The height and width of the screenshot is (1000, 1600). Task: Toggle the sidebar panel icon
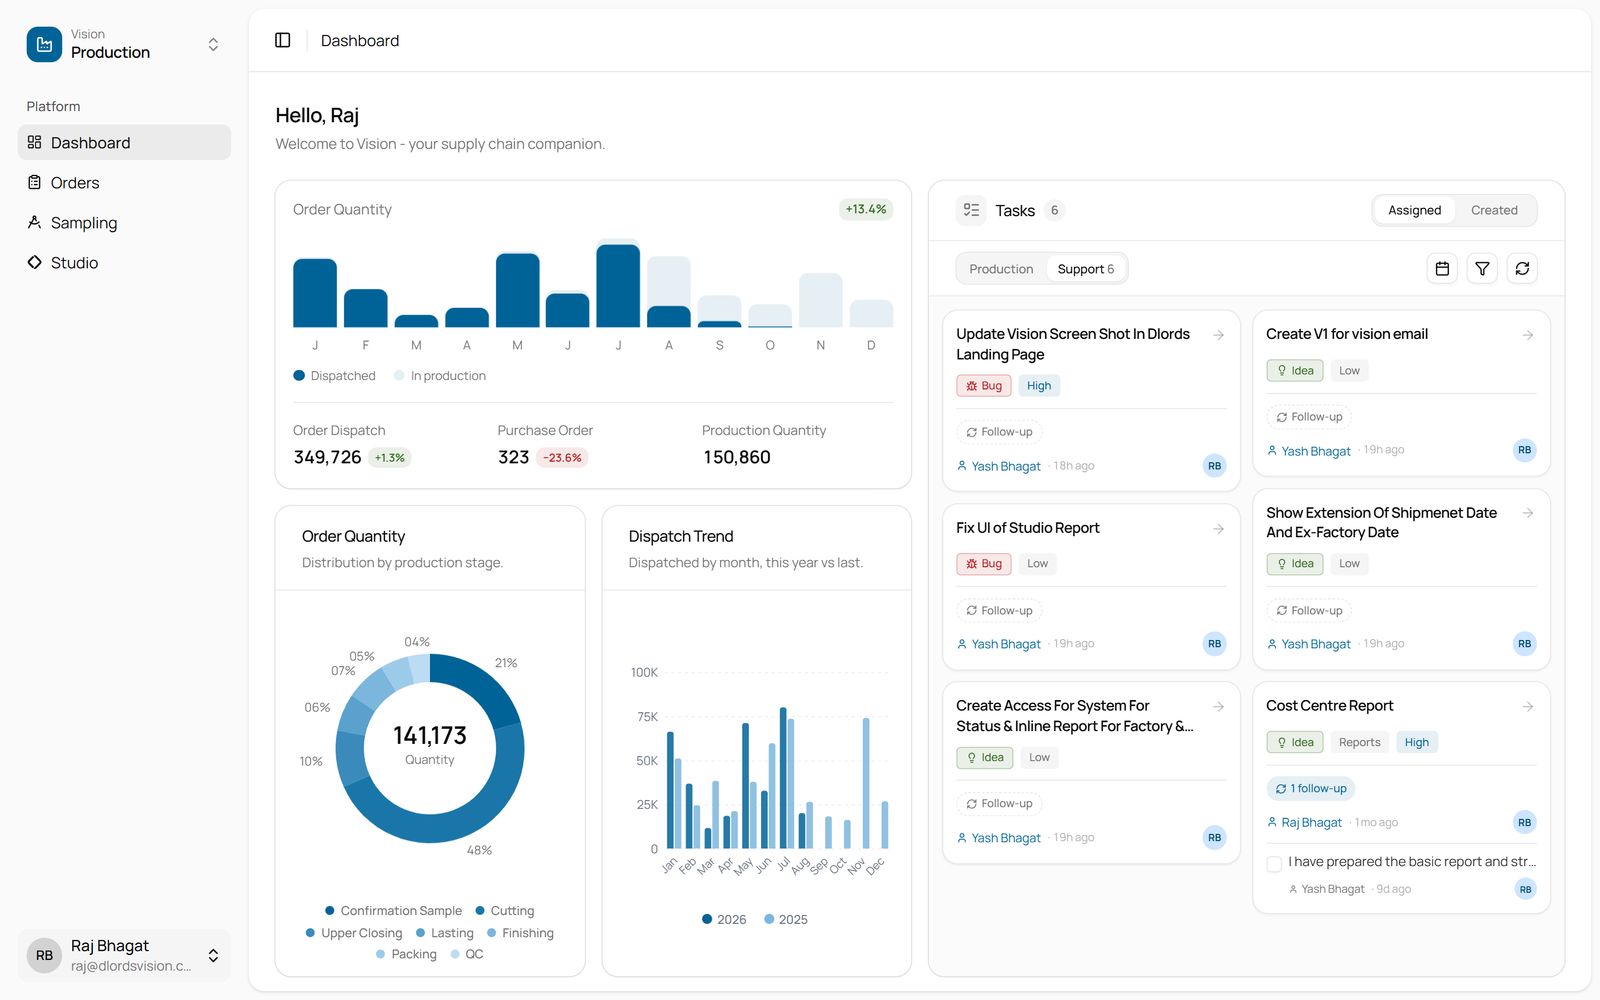(283, 40)
